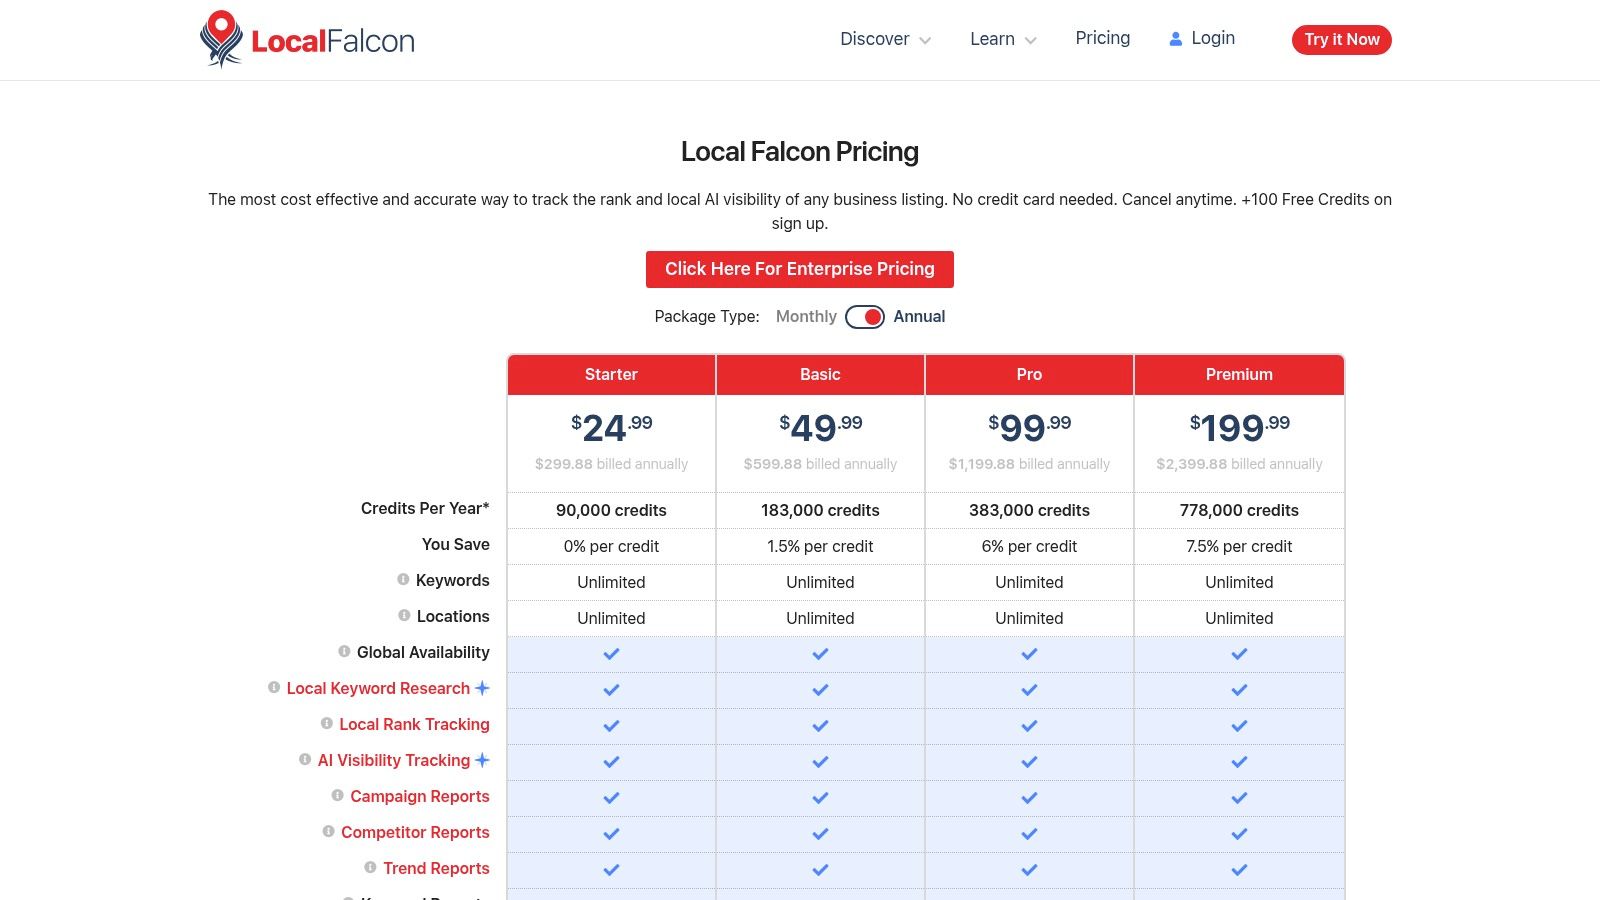Image resolution: width=1600 pixels, height=900 pixels.
Task: Click the info icon beside Locations
Action: point(405,616)
